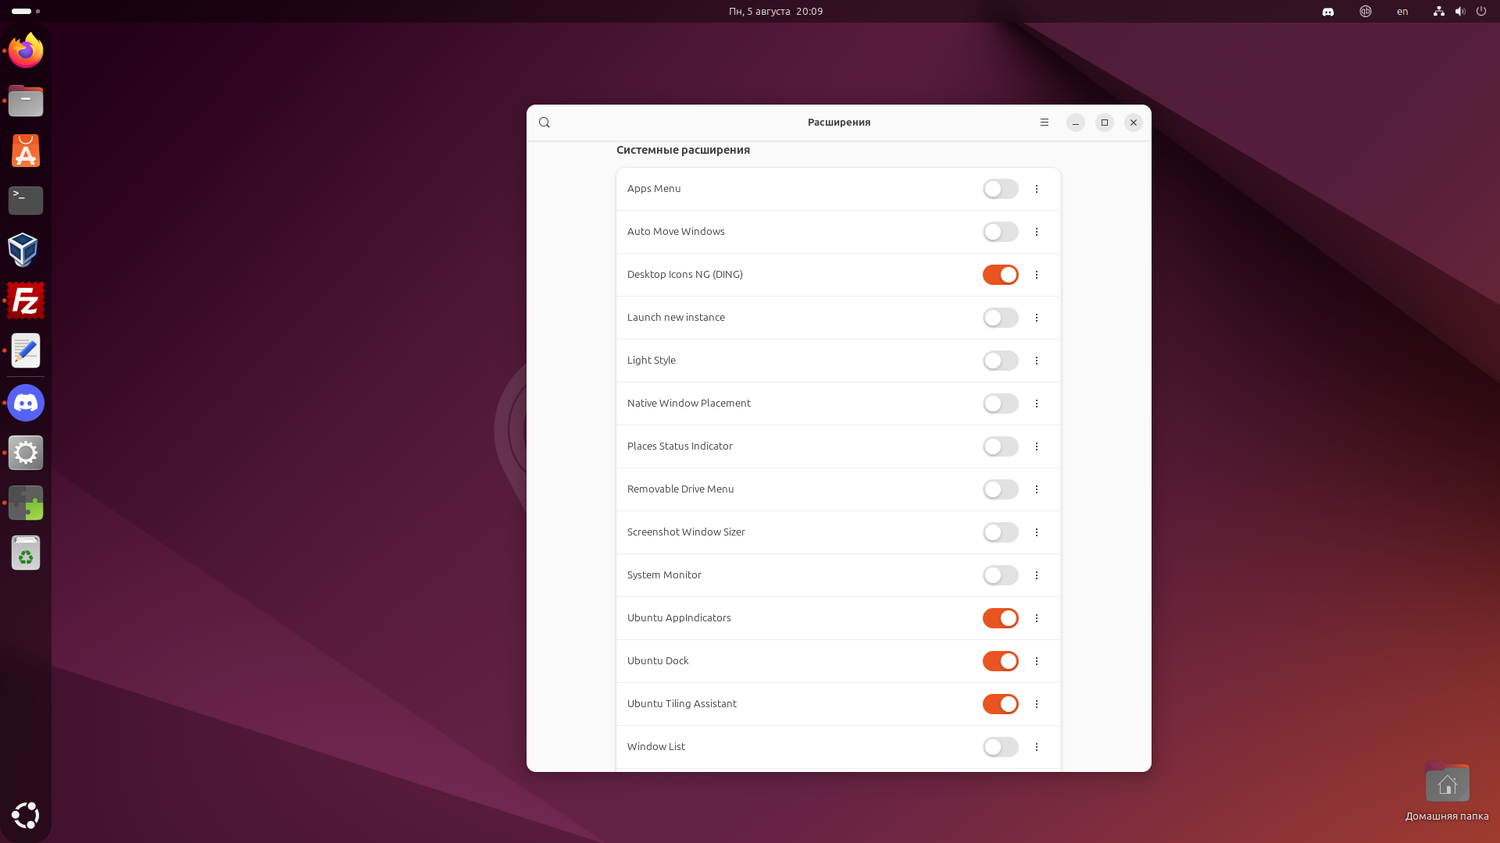
Task: Open three-dot menu for Window List
Action: 1037,747
